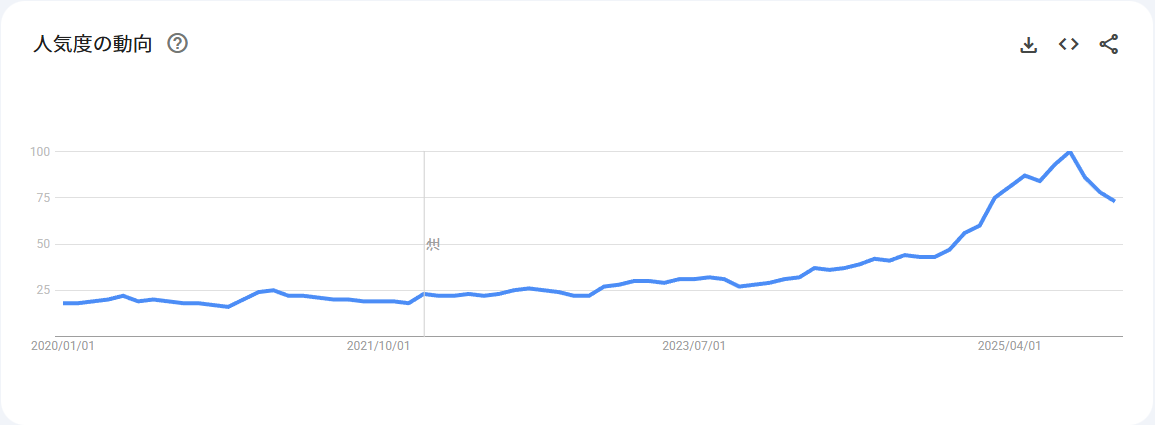
Task: Click the rising trend line at the 75 gridline
Action: (995, 198)
